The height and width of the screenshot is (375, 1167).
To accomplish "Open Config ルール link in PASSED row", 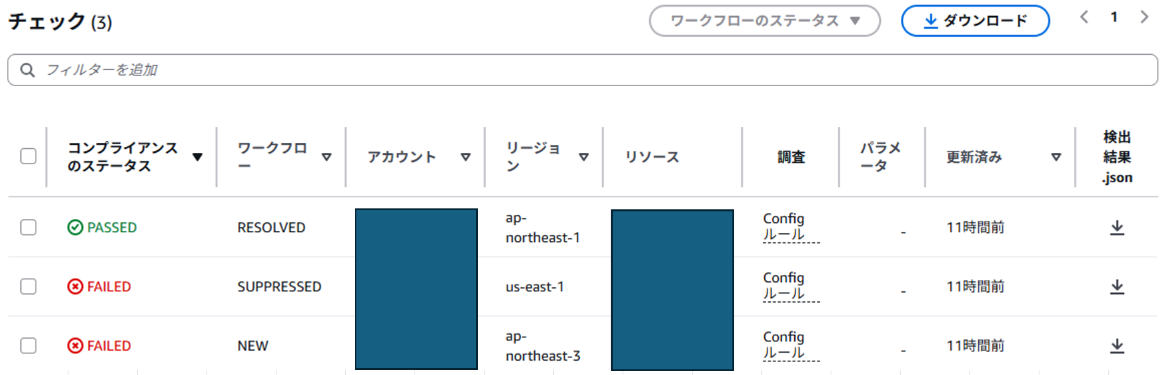I will 790,226.
